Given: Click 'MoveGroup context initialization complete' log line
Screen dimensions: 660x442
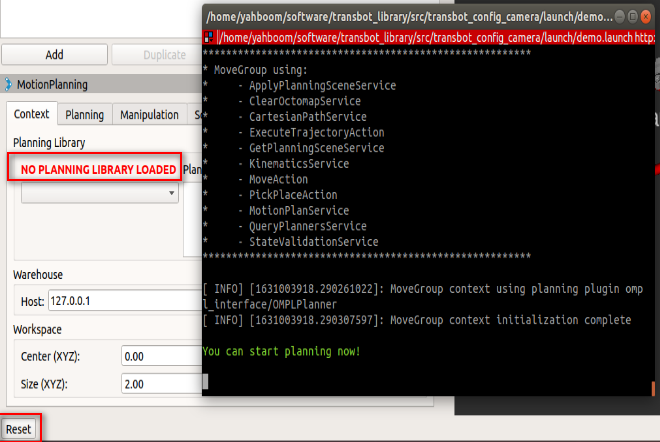Looking at the screenshot, I should (x=417, y=320).
